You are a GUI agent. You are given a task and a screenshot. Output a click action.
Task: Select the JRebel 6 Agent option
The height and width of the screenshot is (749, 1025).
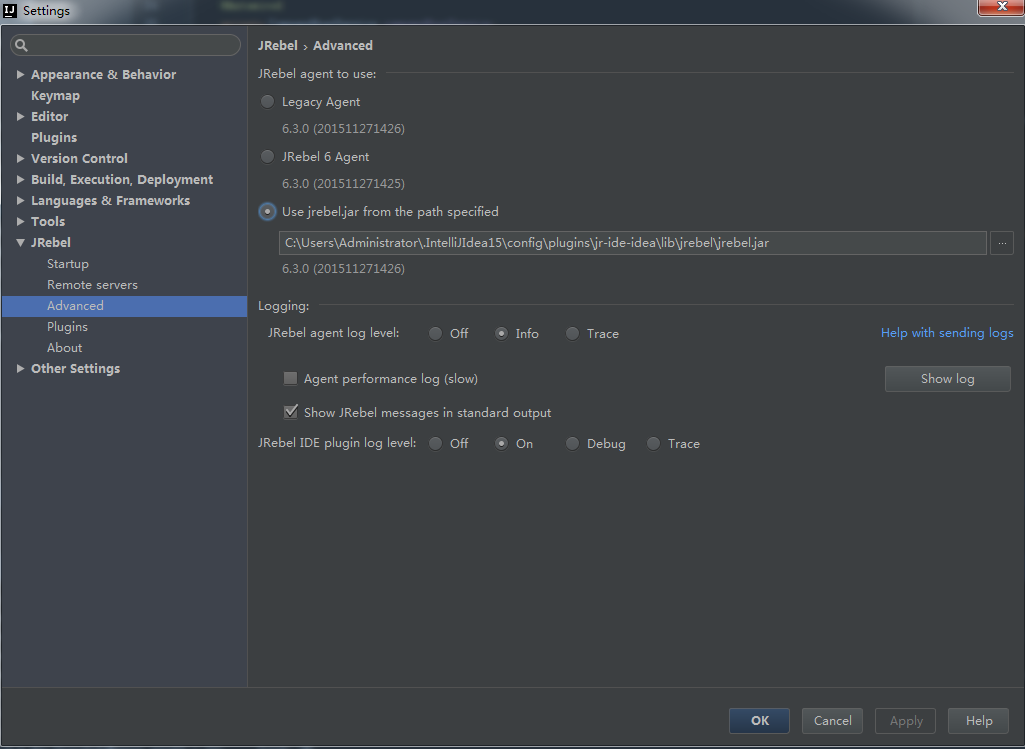[267, 157]
